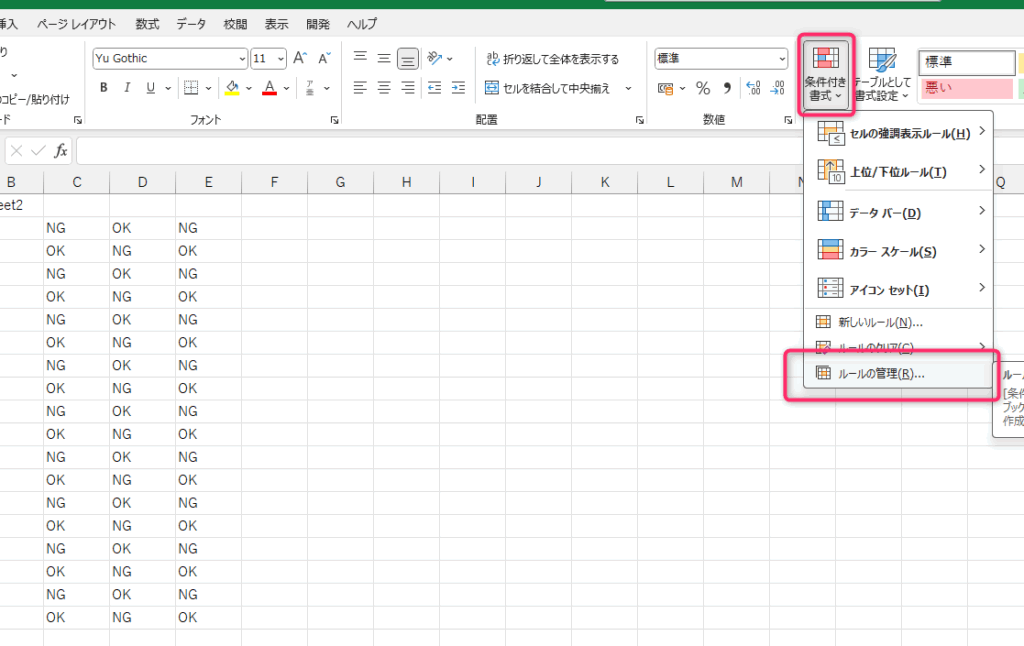Choose New Rule (新しいルール) from menu
Viewport: 1024px width, 646px height.
(878, 322)
